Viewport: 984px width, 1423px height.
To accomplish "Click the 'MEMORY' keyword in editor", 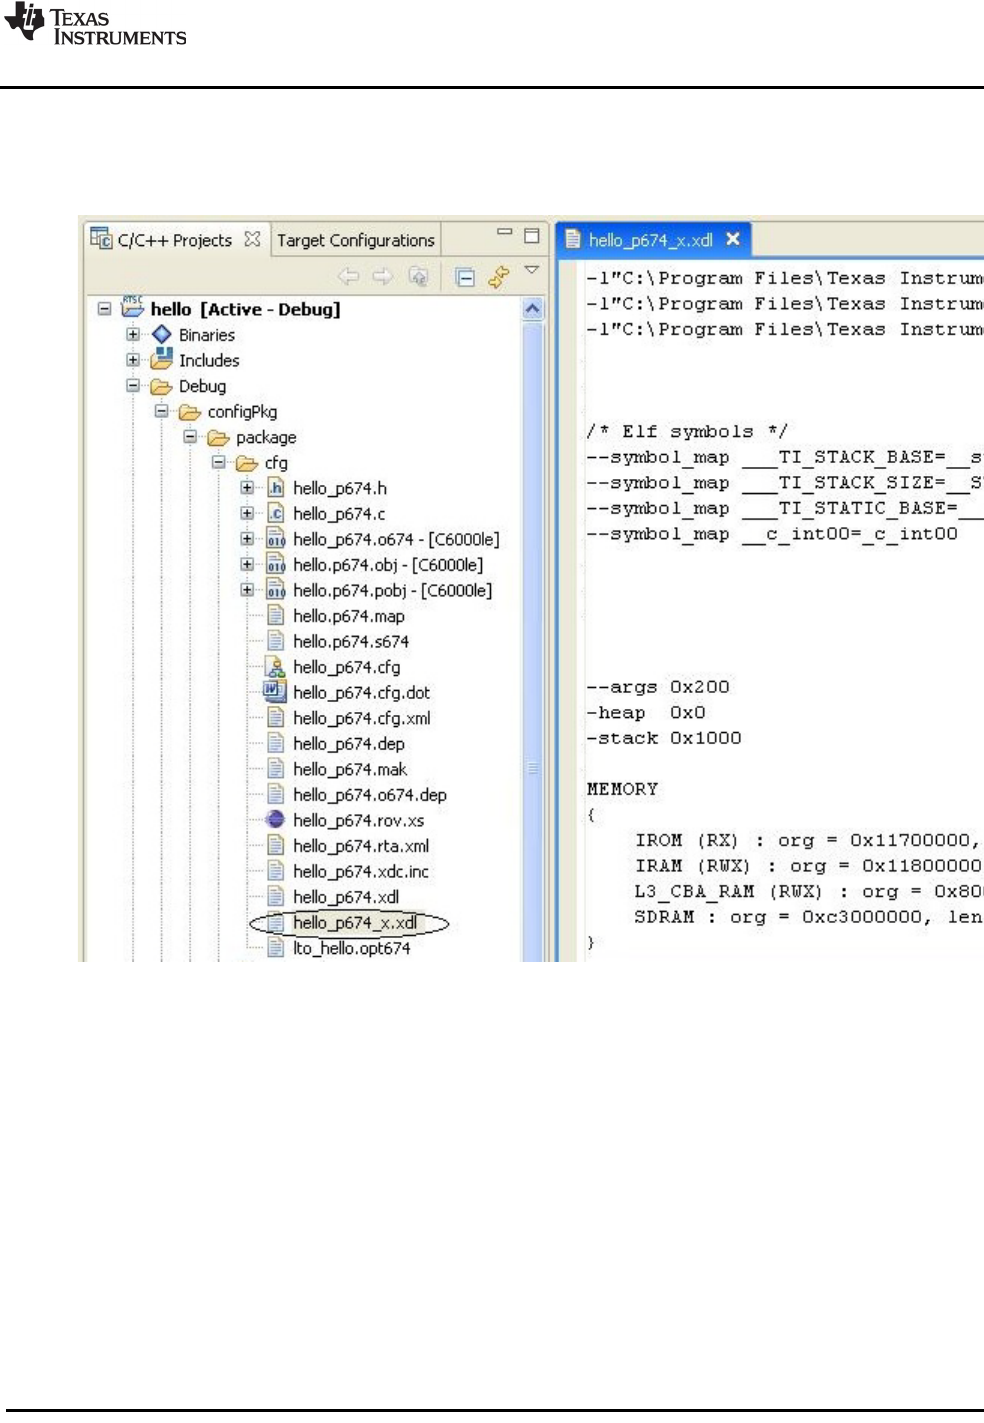I will point(622,789).
